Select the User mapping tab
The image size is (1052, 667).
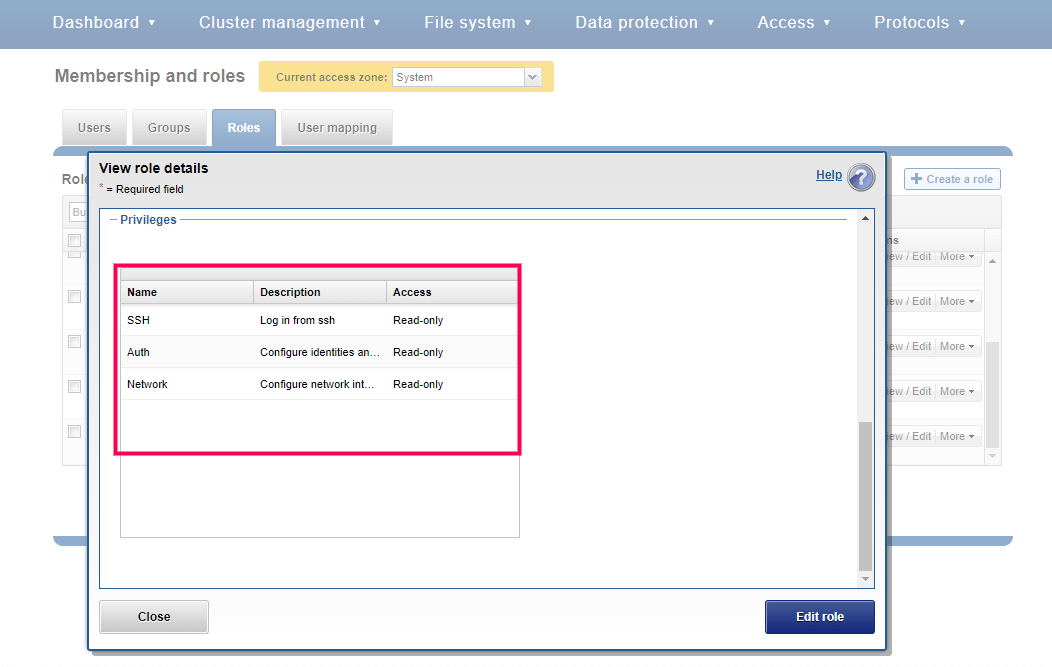pyautogui.click(x=336, y=127)
